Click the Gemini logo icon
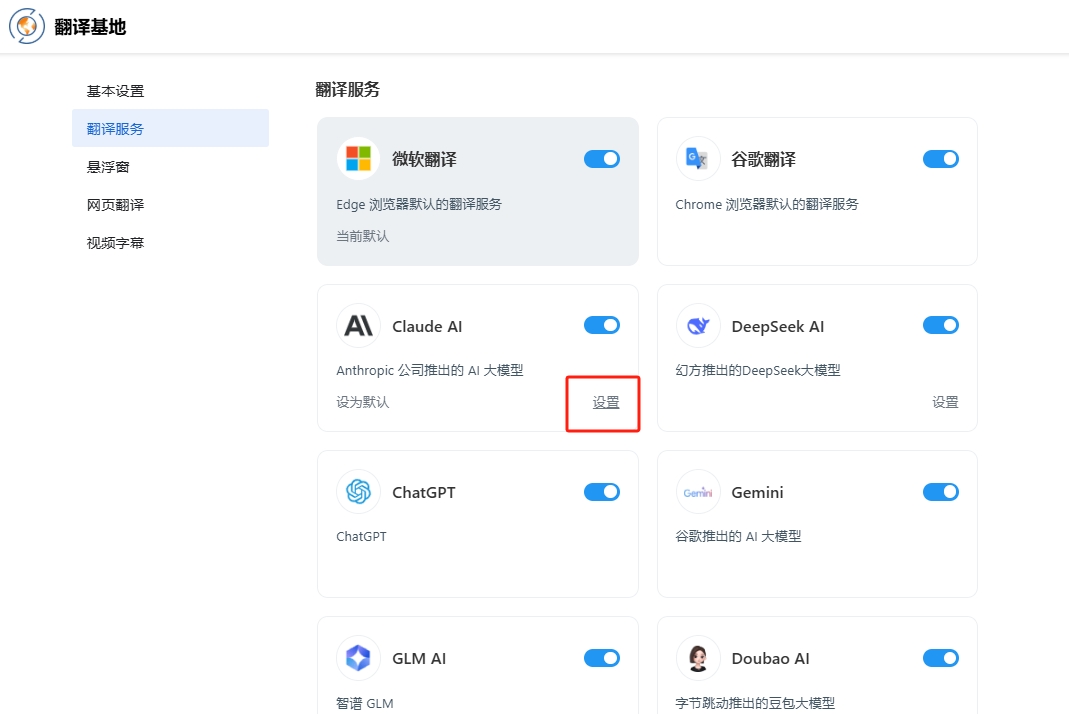Screen dimensions: 1069x714 click(x=697, y=492)
